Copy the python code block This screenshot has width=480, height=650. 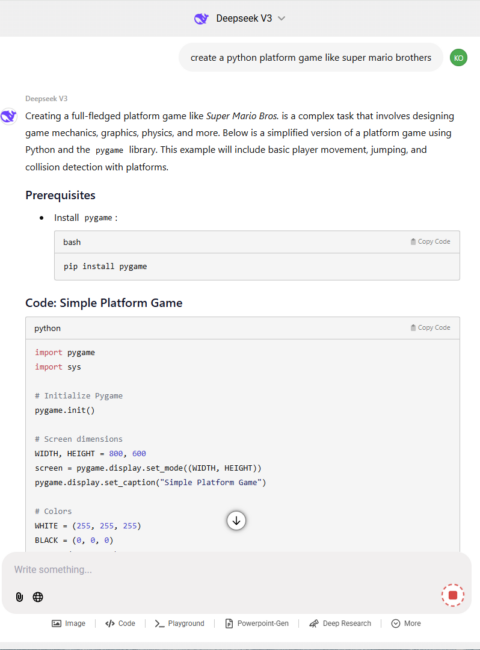(430, 327)
